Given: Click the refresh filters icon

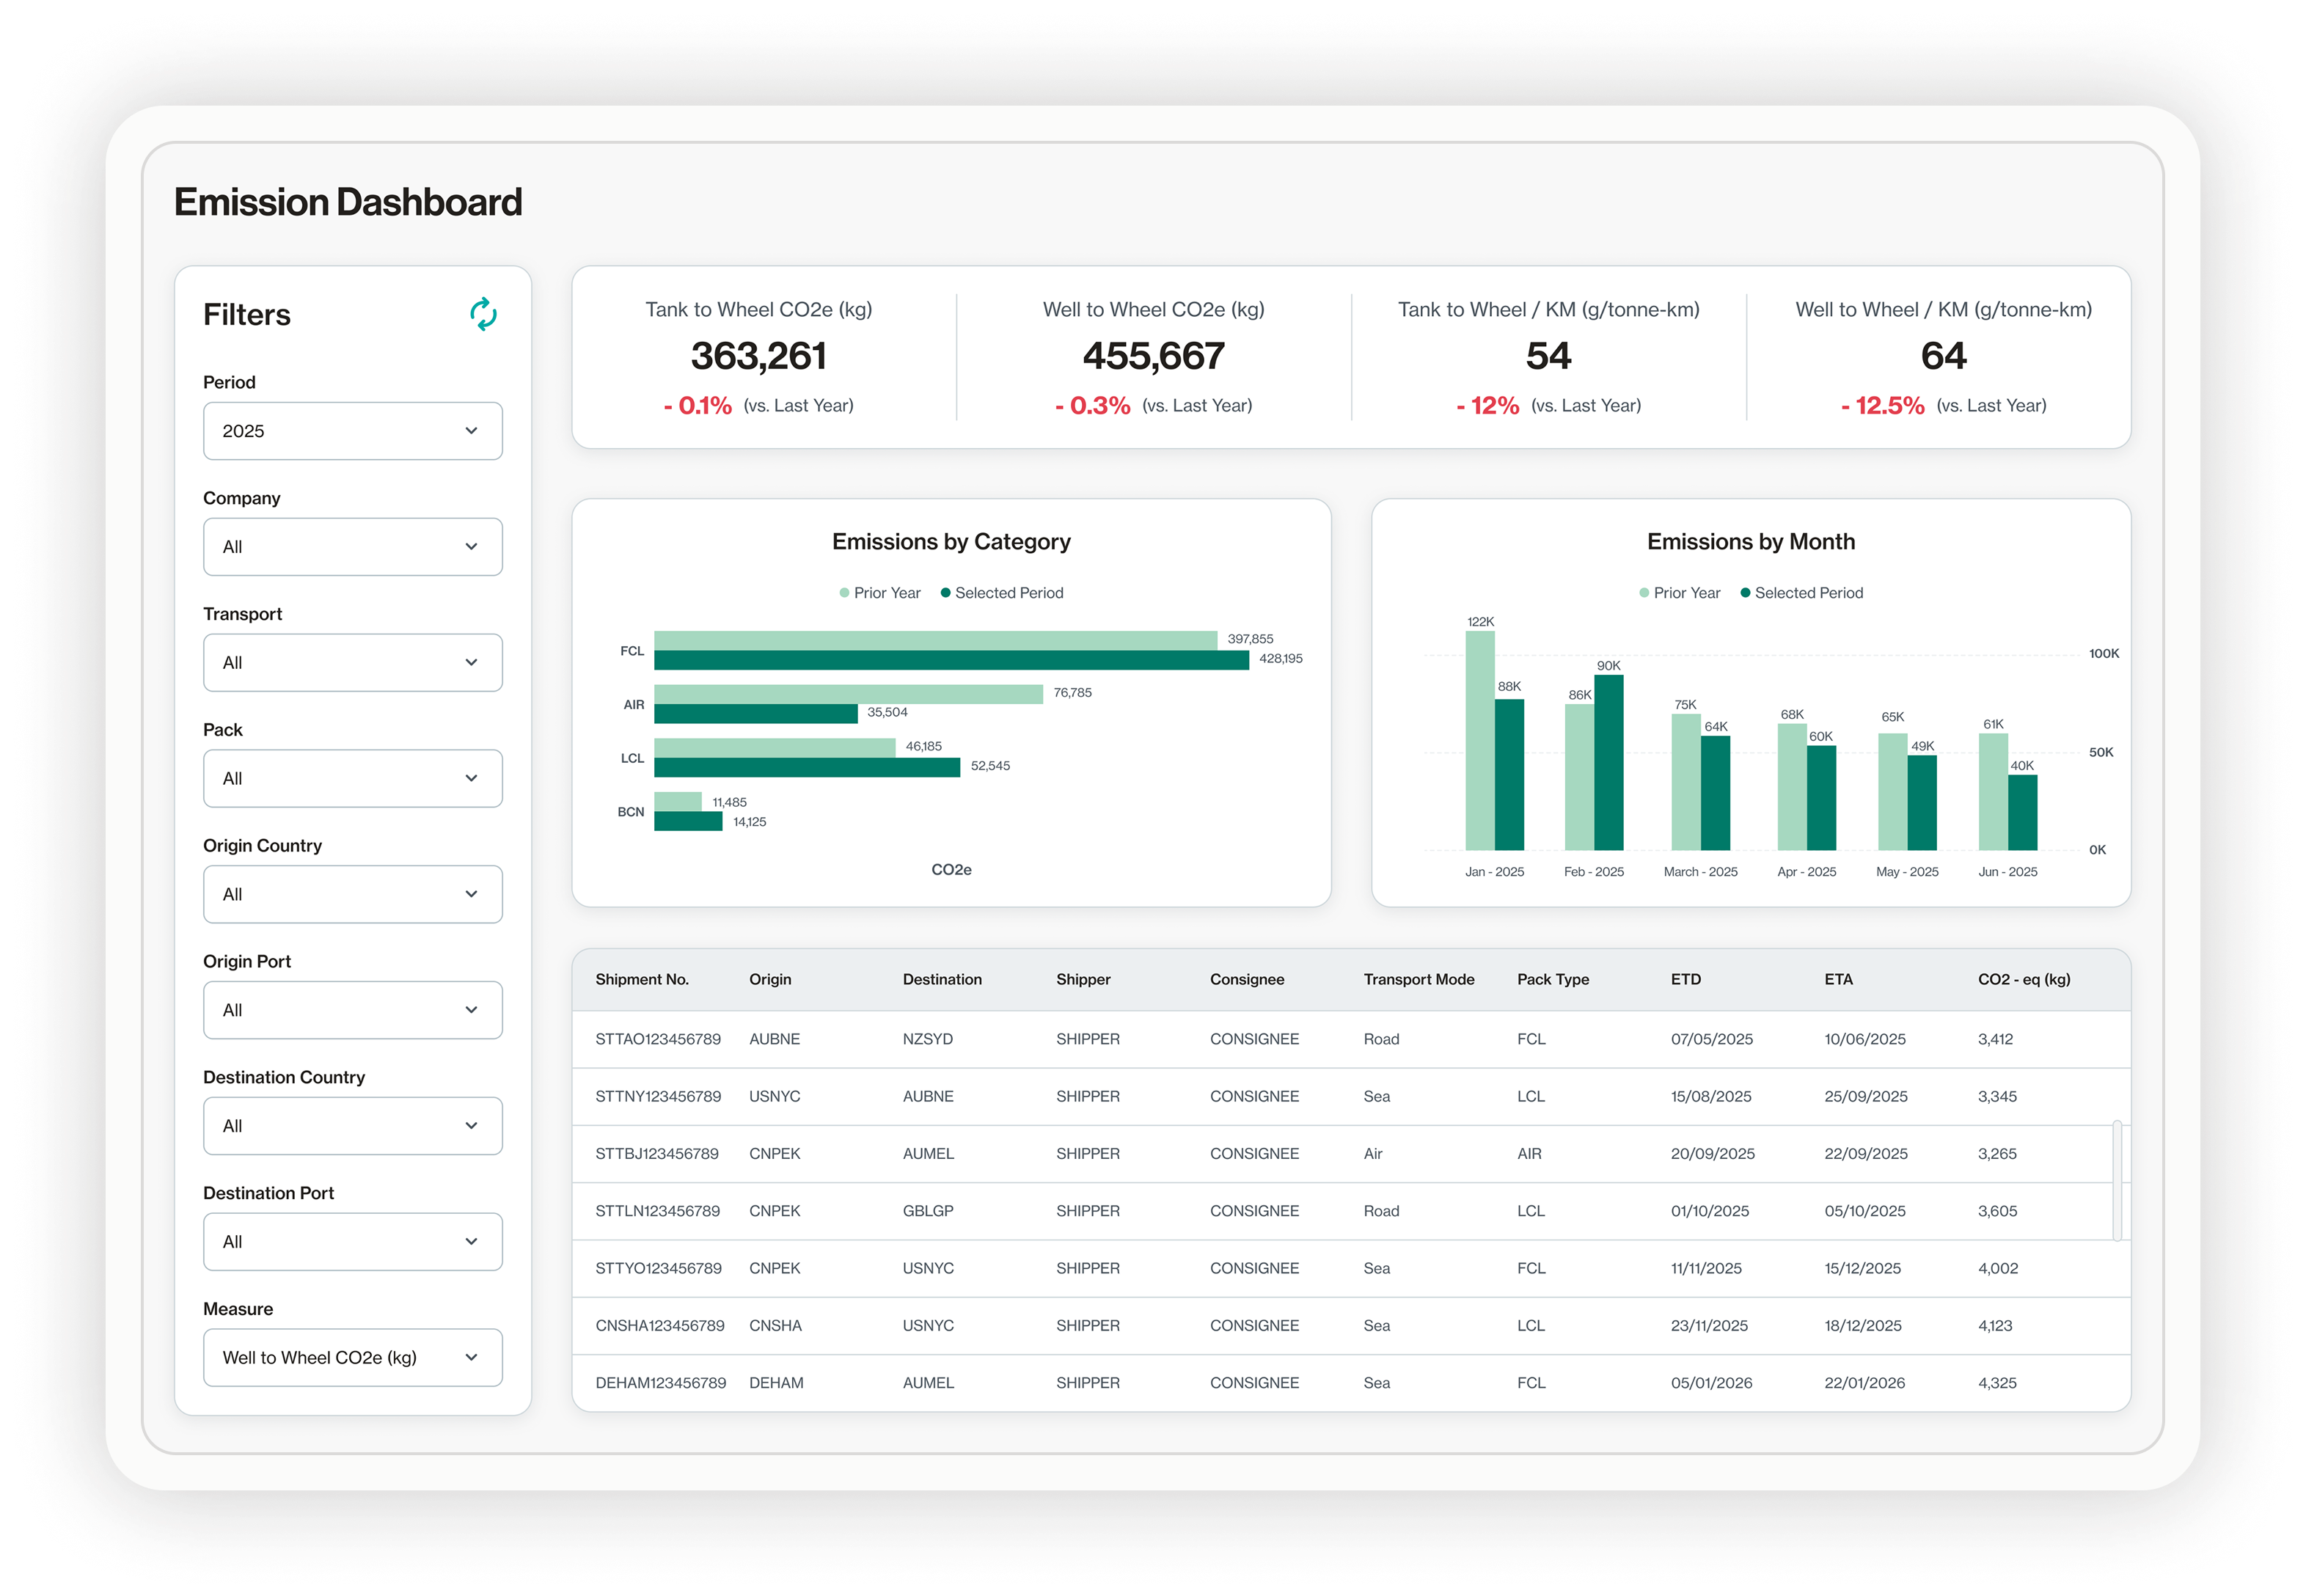Looking at the screenshot, I should tap(483, 314).
